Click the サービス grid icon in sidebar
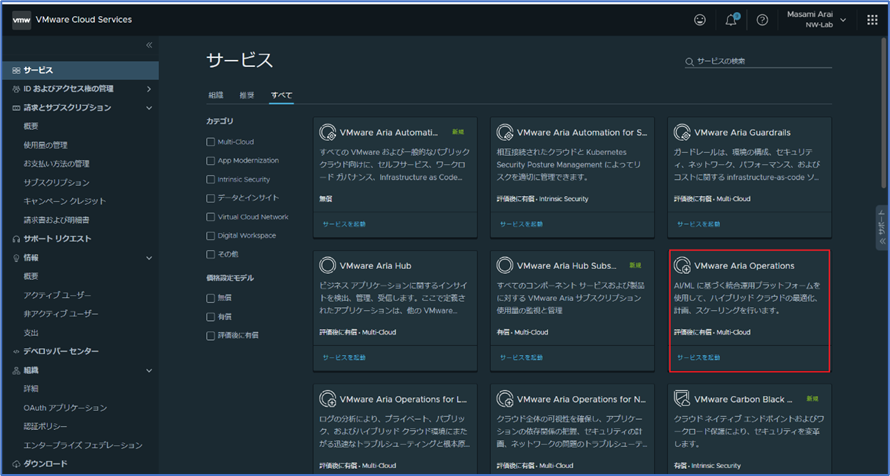The width and height of the screenshot is (890, 476). tap(16, 70)
